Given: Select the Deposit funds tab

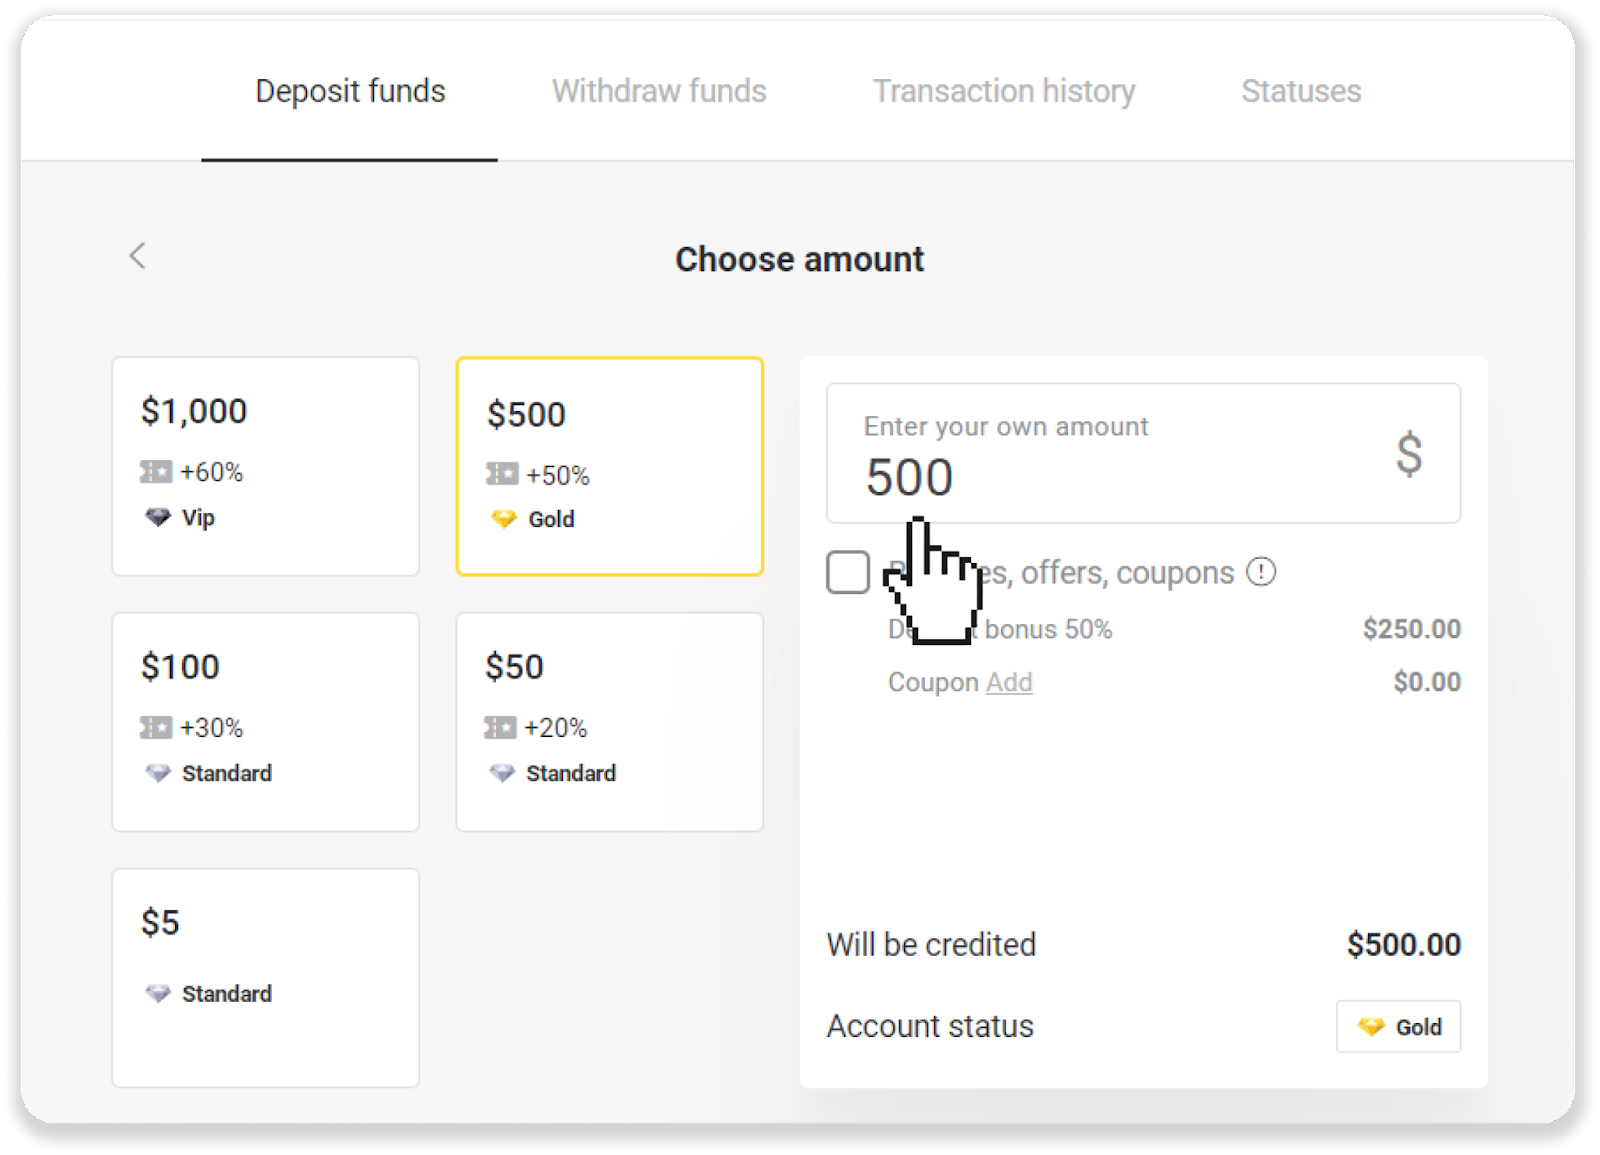Looking at the screenshot, I should tap(350, 91).
